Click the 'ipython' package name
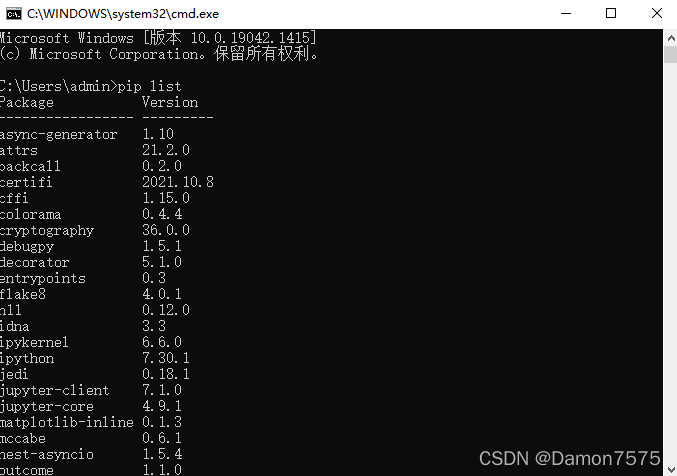Image resolution: width=677 pixels, height=476 pixels. (27, 358)
